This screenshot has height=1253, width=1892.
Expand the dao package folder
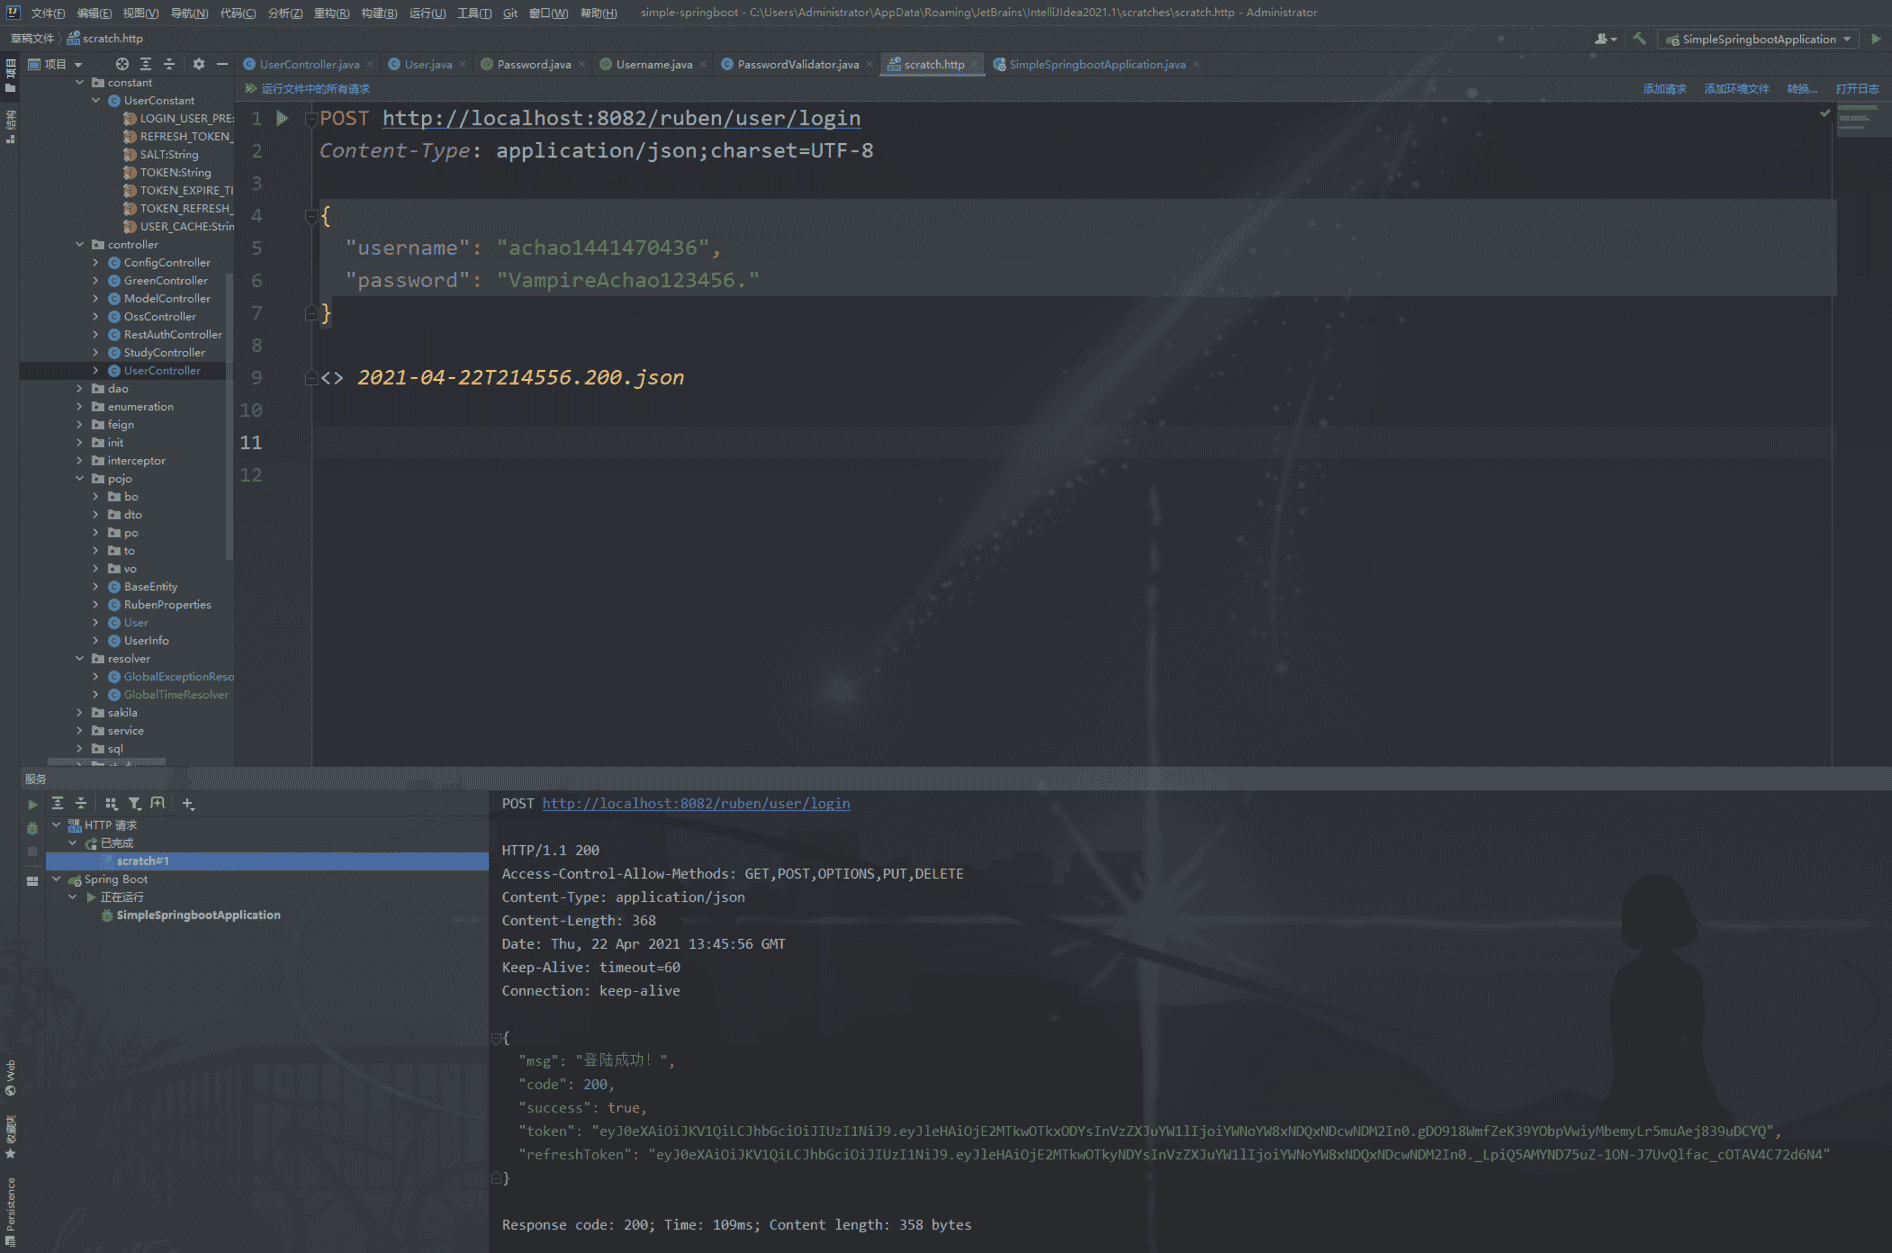pyautogui.click(x=80, y=389)
